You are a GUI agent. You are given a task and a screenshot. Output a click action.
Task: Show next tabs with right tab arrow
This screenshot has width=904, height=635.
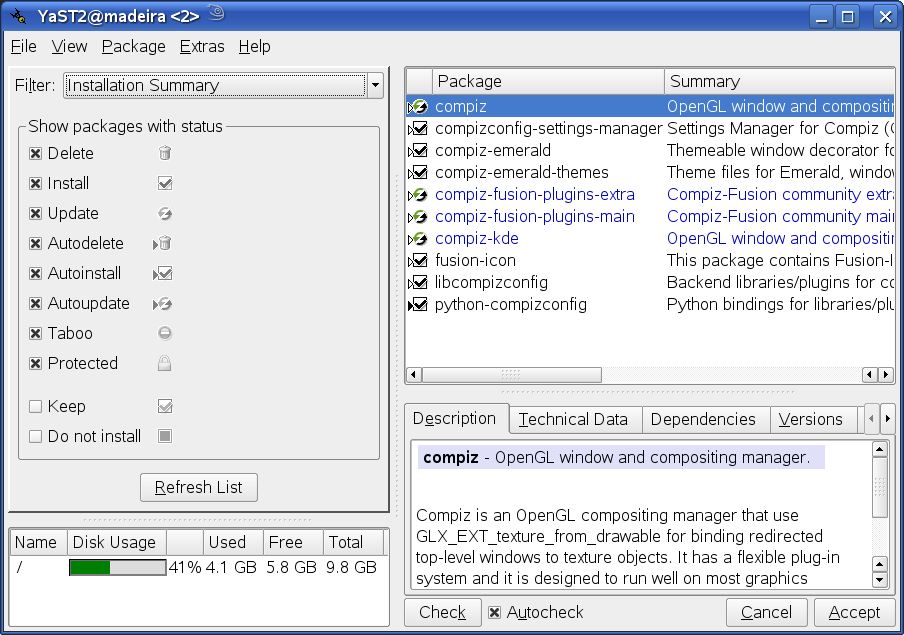(887, 419)
